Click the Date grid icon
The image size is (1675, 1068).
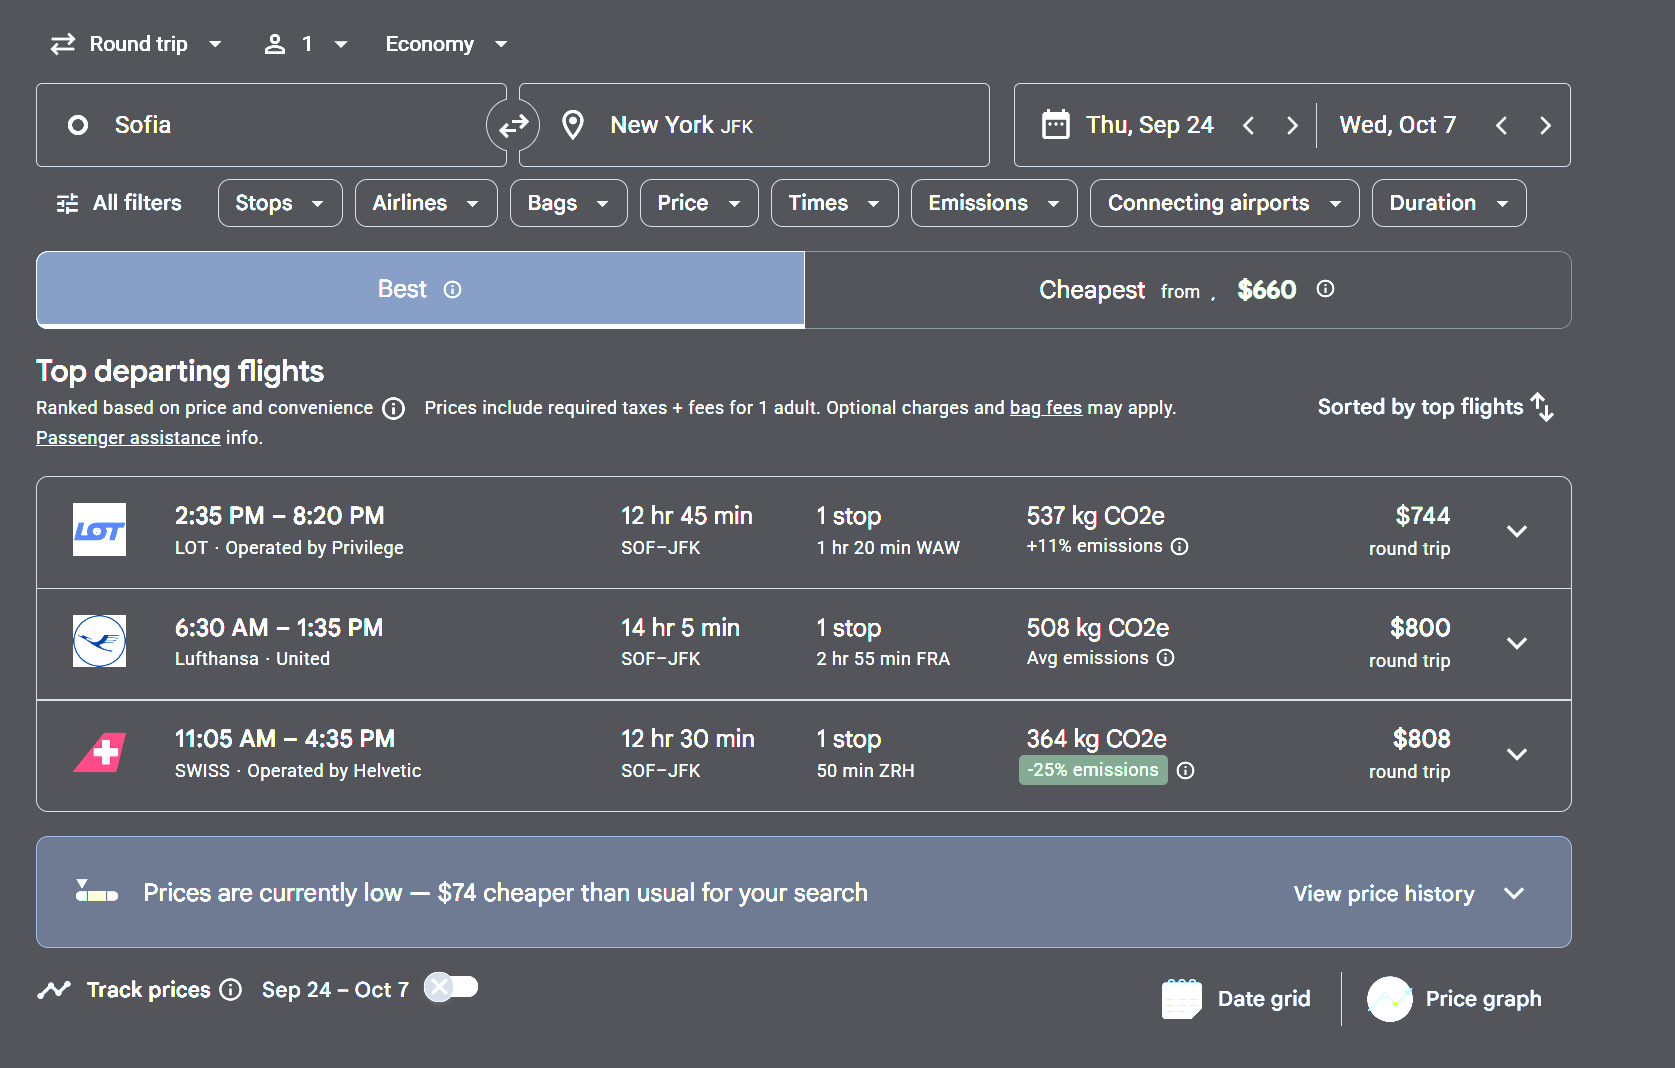1182,999
